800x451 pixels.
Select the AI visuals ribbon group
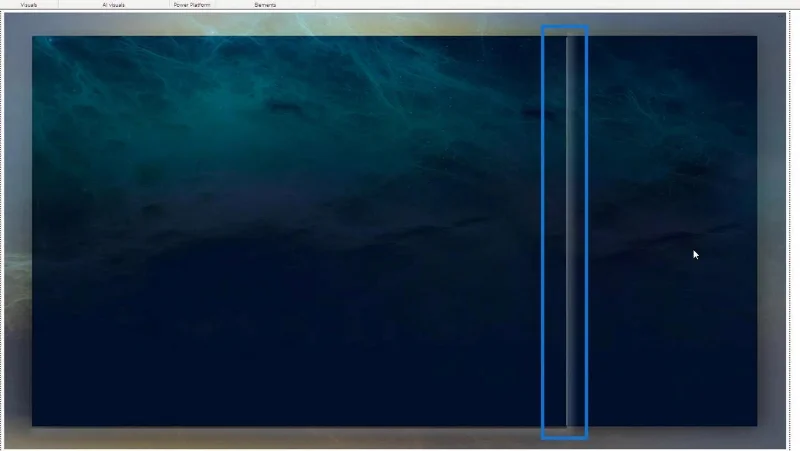113,5
